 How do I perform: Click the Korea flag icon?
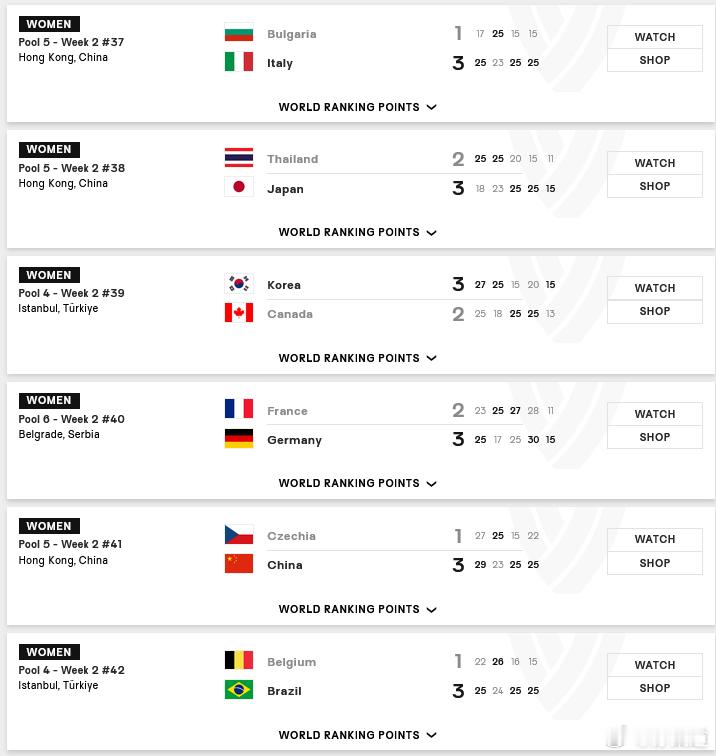239,284
